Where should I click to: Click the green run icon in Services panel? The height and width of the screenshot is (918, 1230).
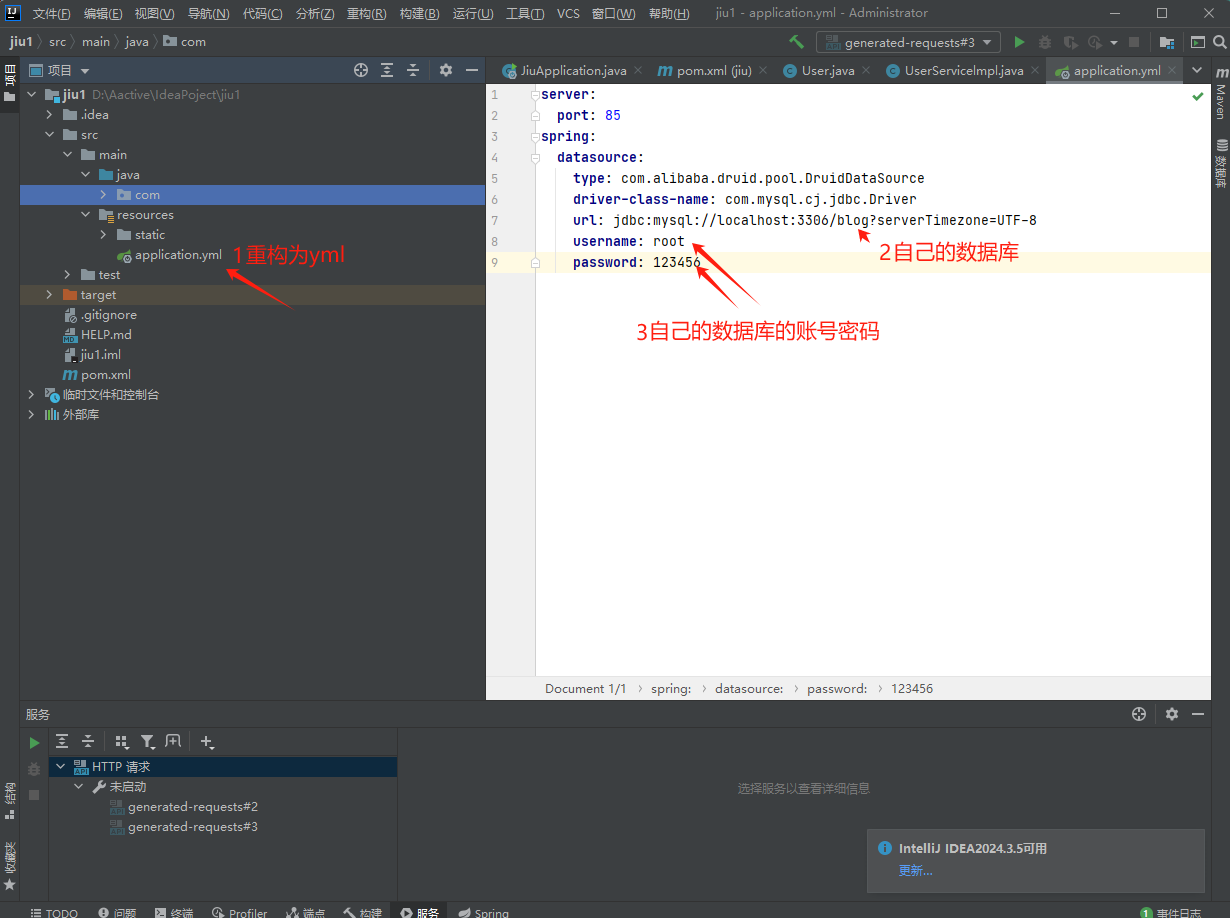34,742
